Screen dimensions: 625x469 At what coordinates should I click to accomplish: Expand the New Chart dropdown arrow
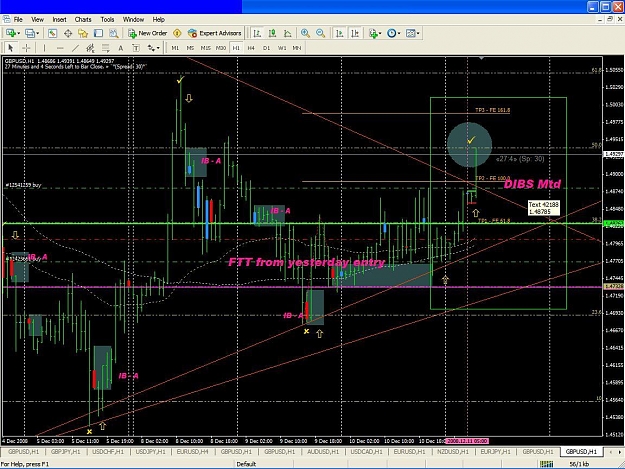tap(18, 33)
